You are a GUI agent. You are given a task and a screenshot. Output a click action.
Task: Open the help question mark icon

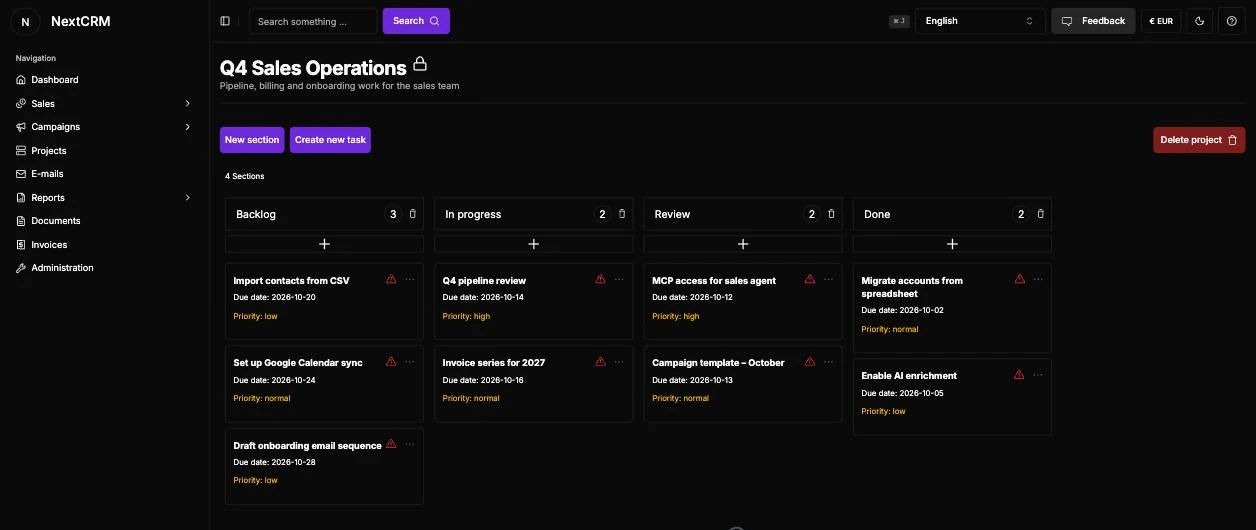1232,21
